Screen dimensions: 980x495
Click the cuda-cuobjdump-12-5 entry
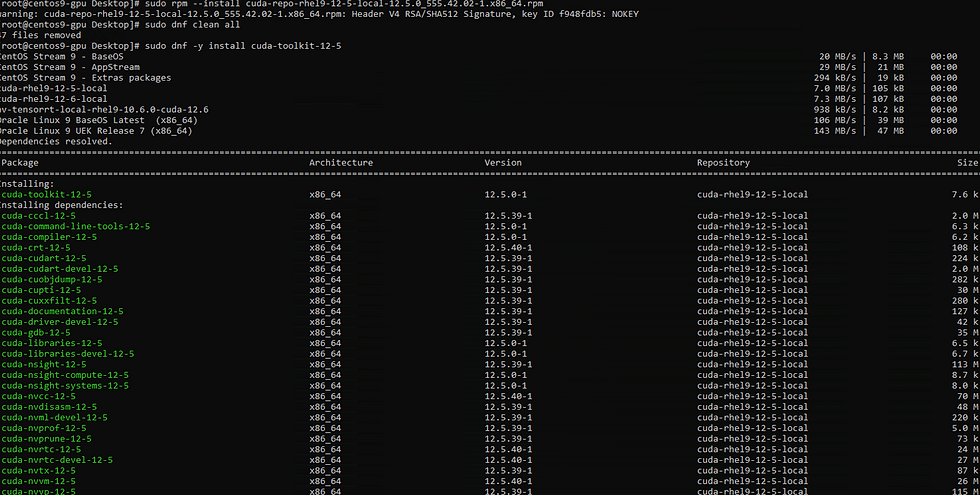52,279
